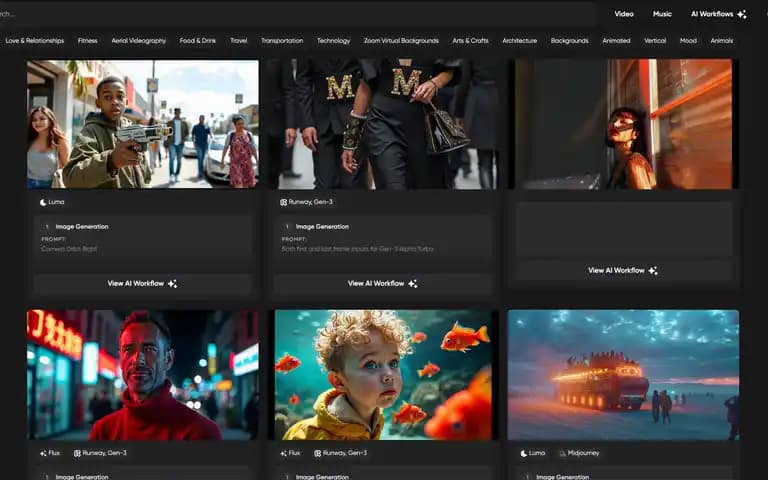768x480 pixels.
Task: Filter by the Animated category
Action: [616, 41]
